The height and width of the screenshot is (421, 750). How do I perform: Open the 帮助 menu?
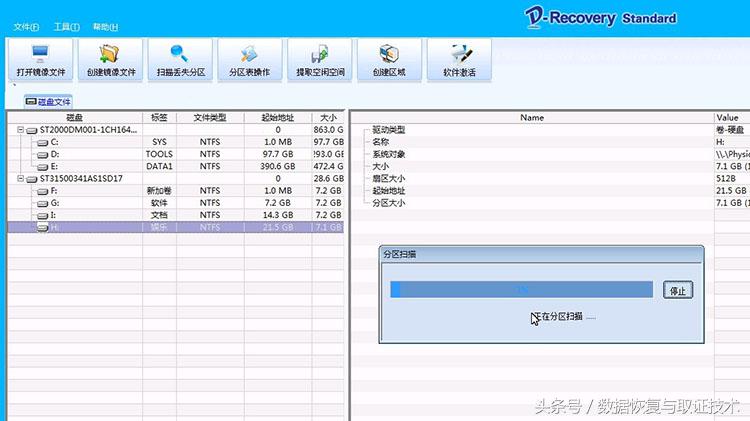point(105,27)
